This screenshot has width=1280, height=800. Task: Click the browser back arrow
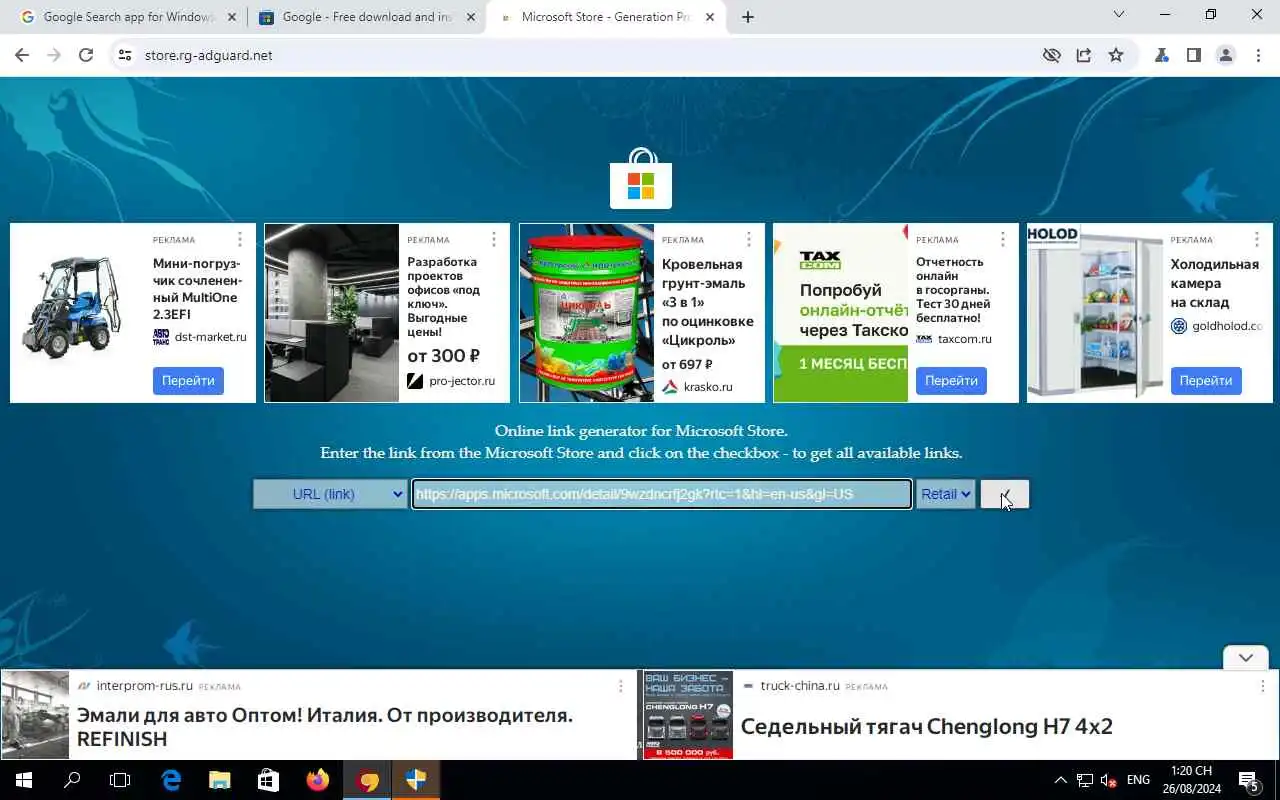pos(22,56)
